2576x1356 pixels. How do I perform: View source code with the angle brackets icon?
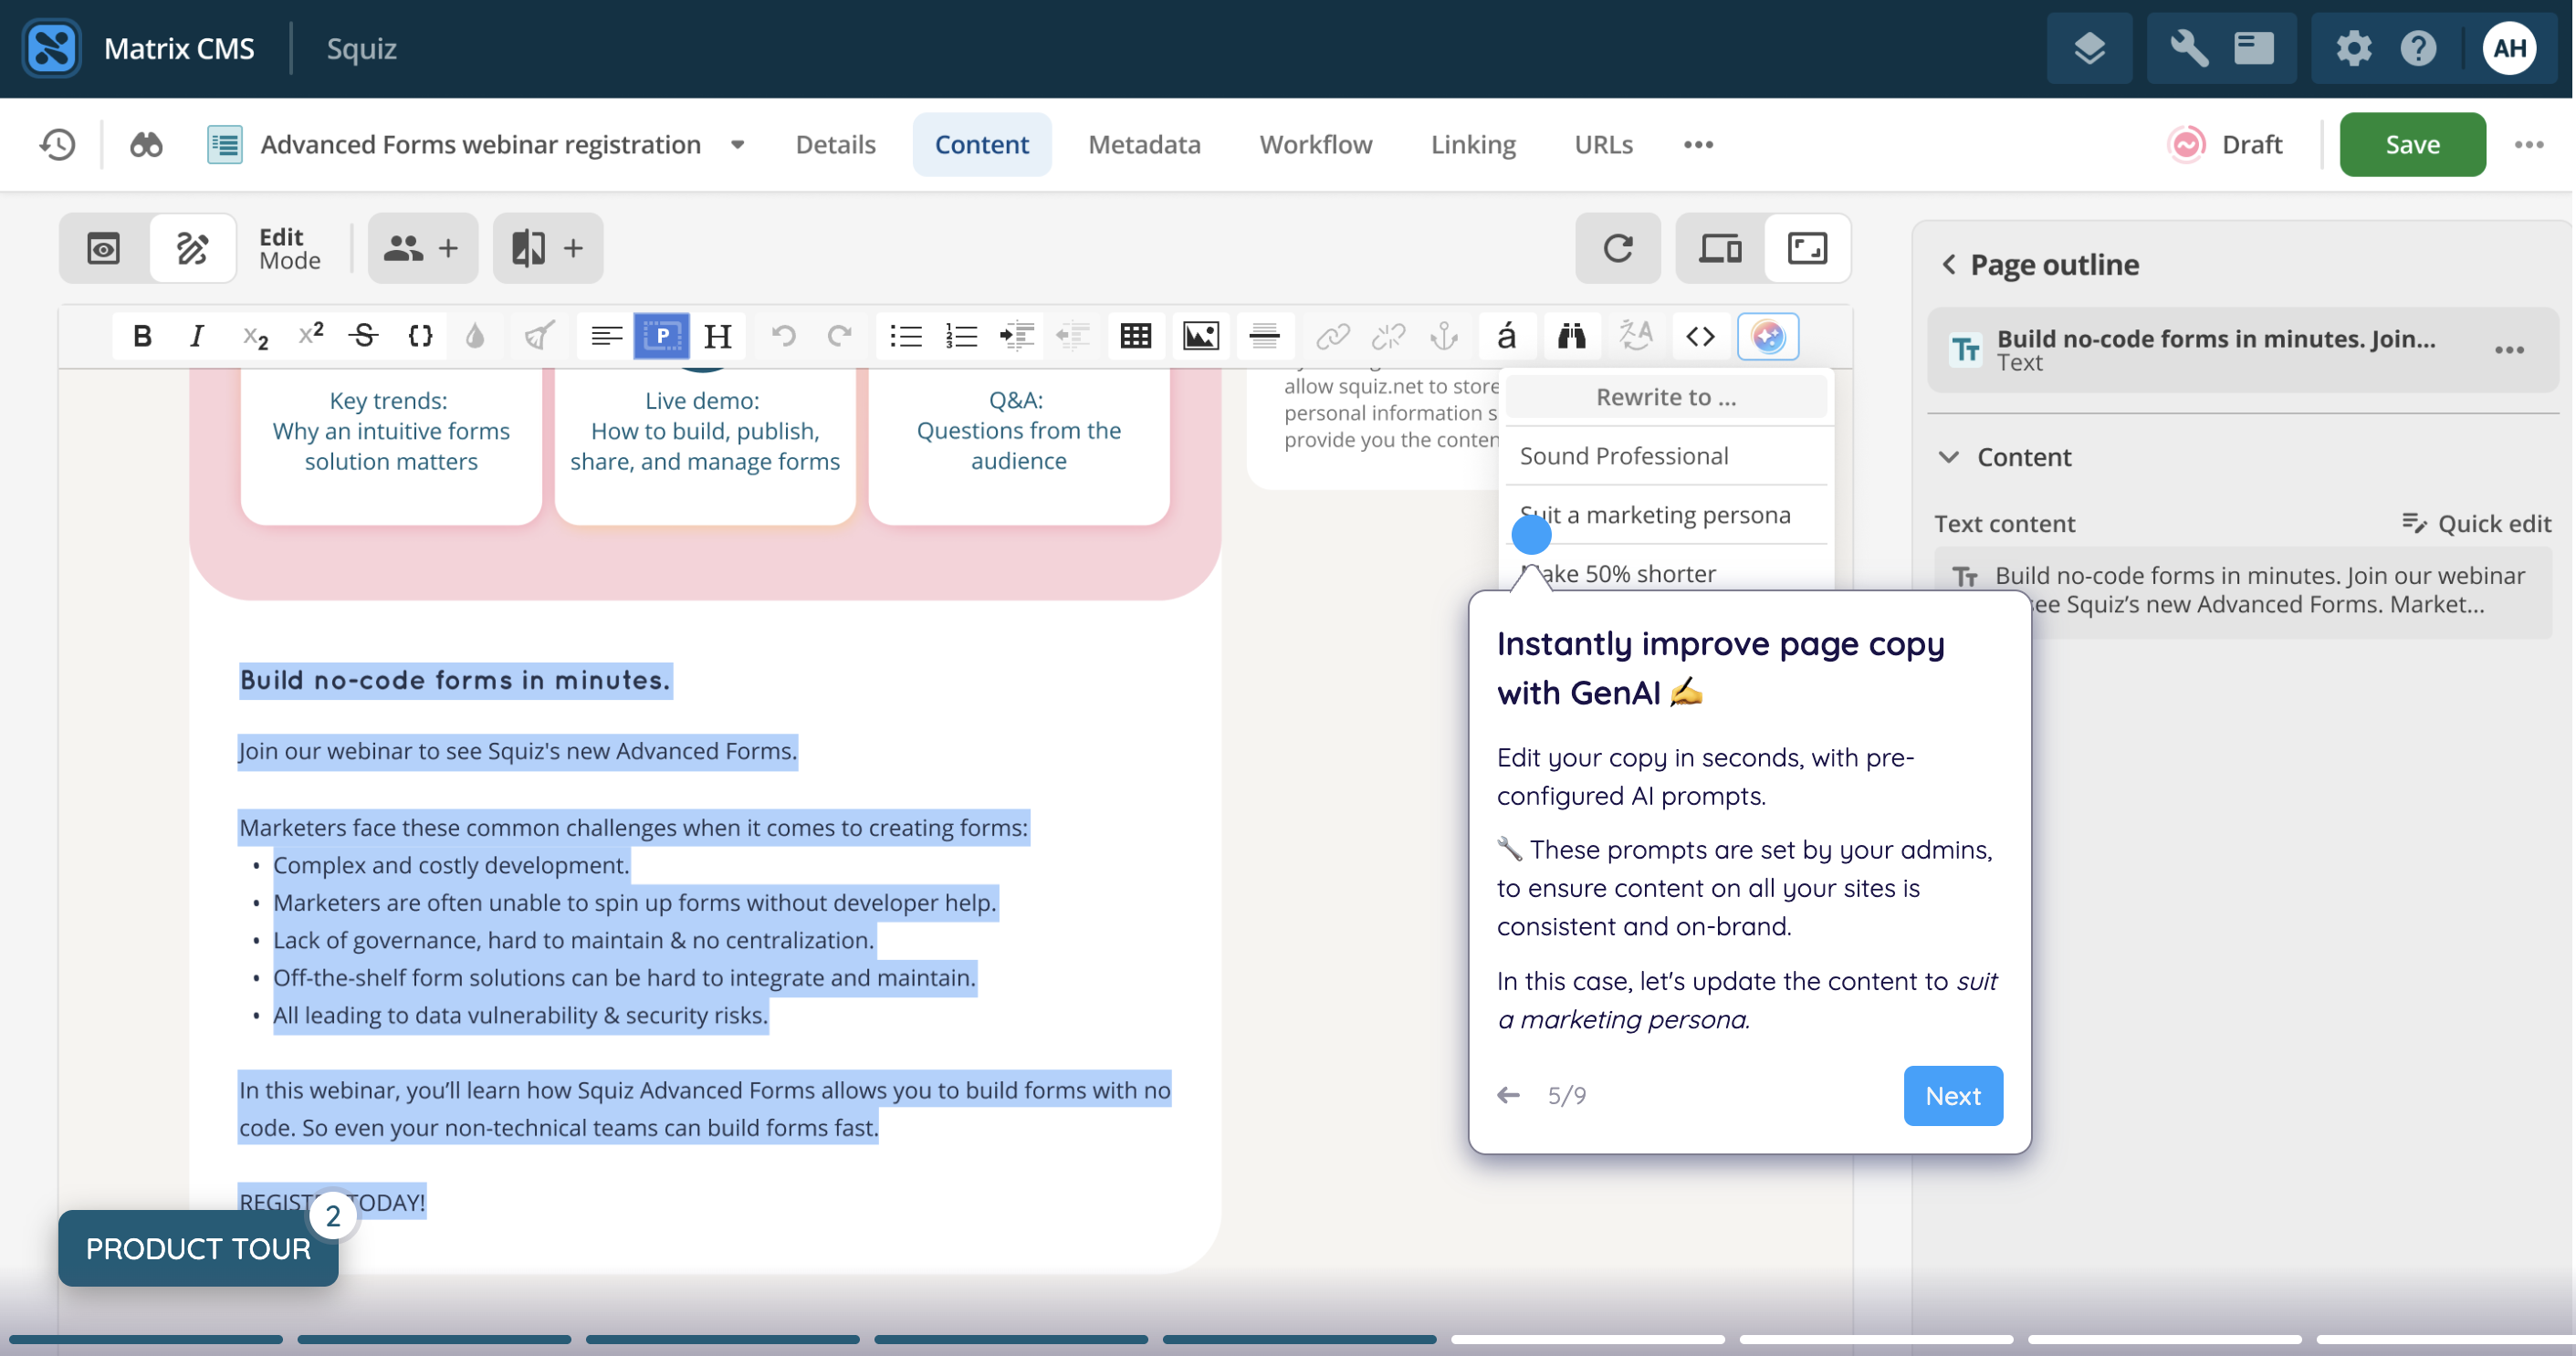[x=1700, y=336]
